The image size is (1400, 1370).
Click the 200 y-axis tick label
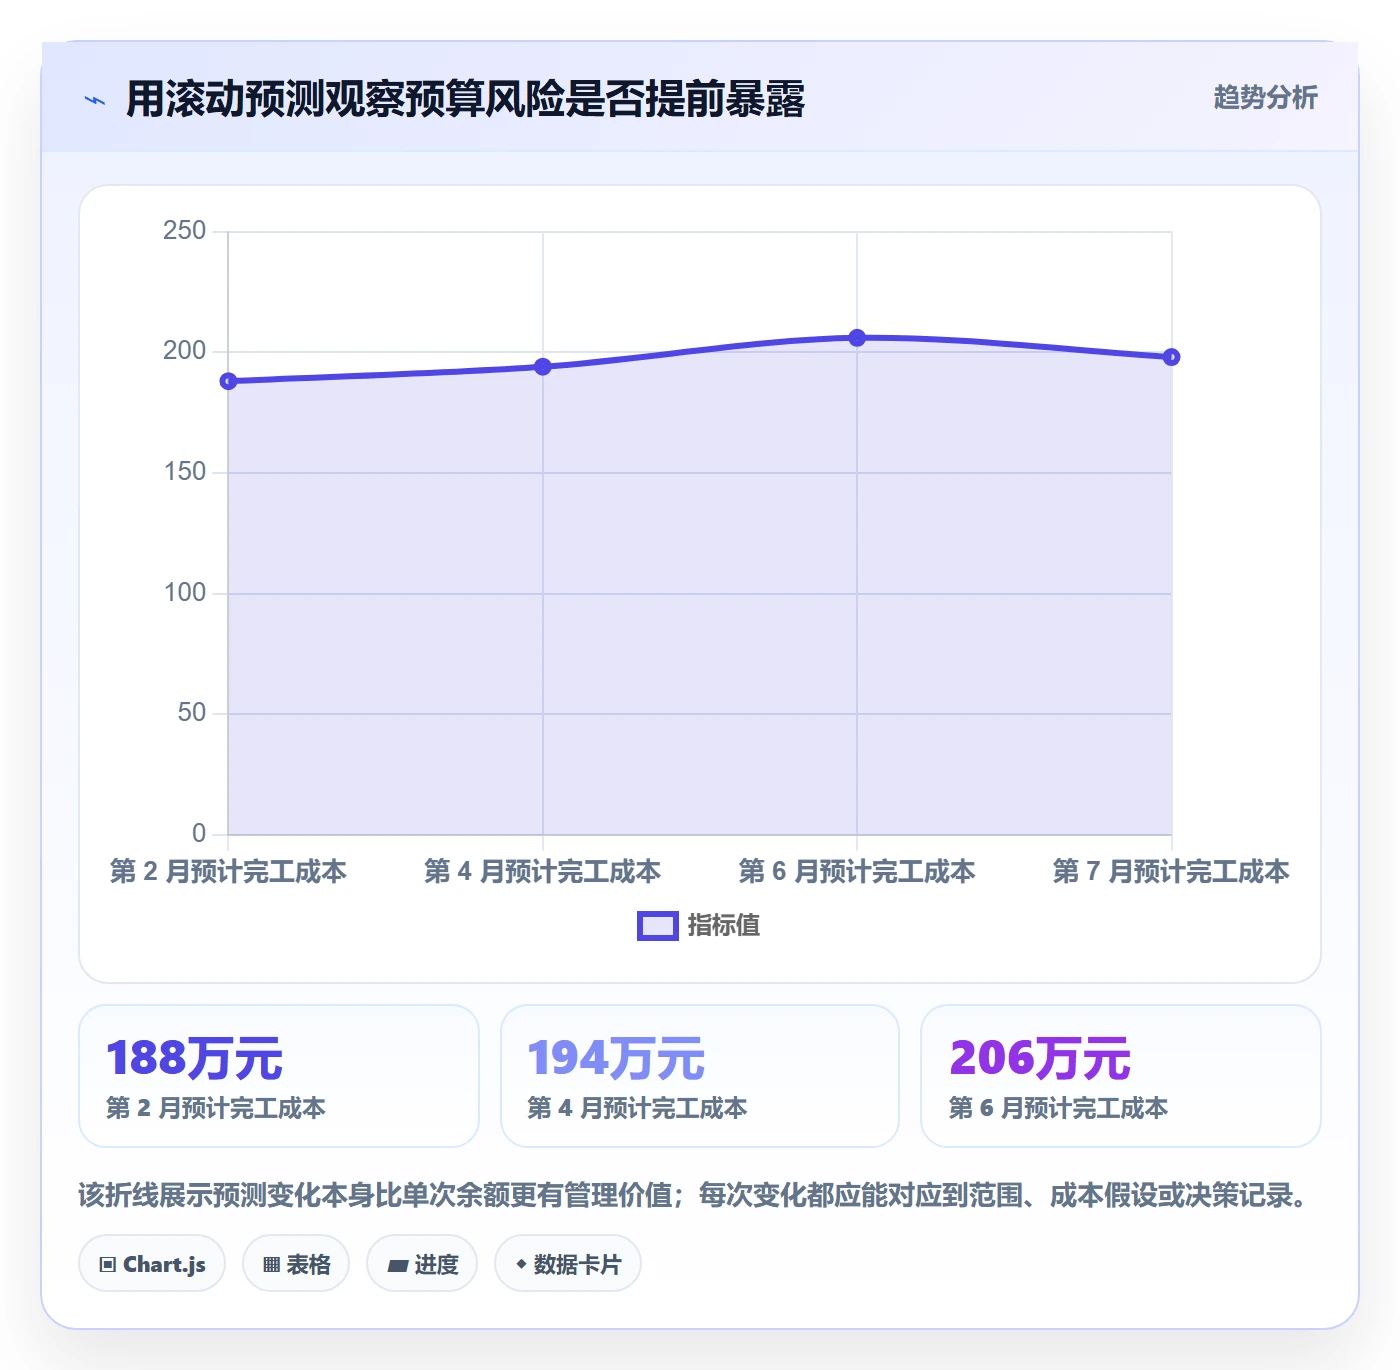click(x=184, y=351)
